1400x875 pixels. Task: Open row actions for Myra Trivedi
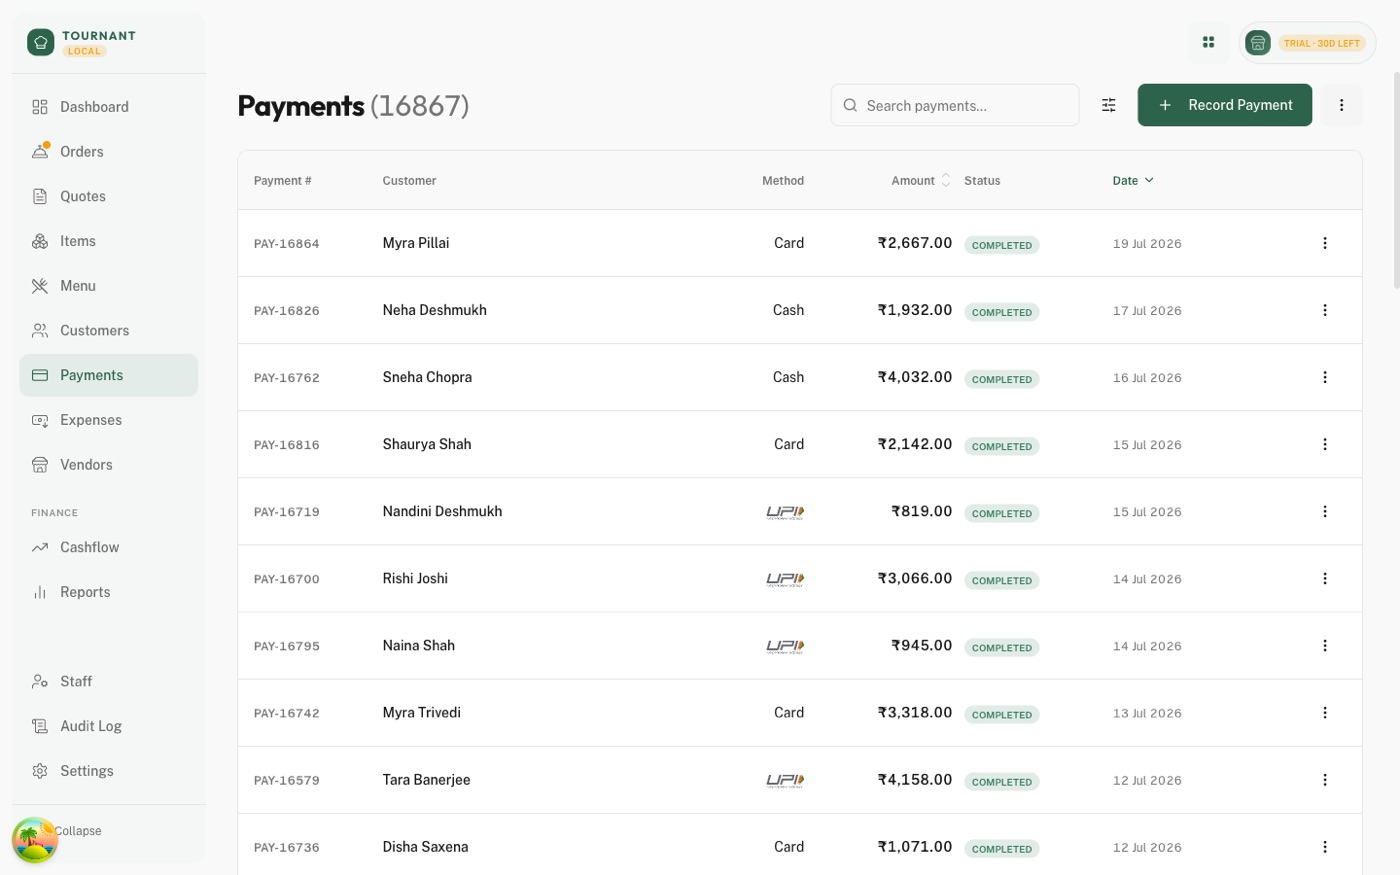point(1325,712)
